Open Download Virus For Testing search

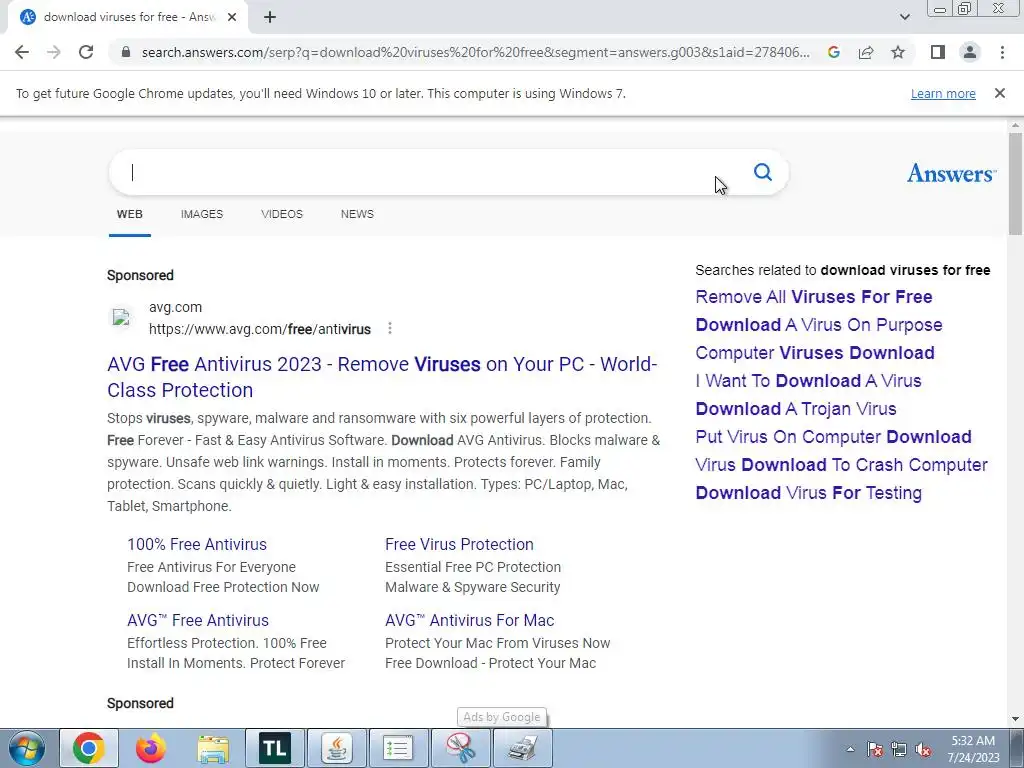808,493
